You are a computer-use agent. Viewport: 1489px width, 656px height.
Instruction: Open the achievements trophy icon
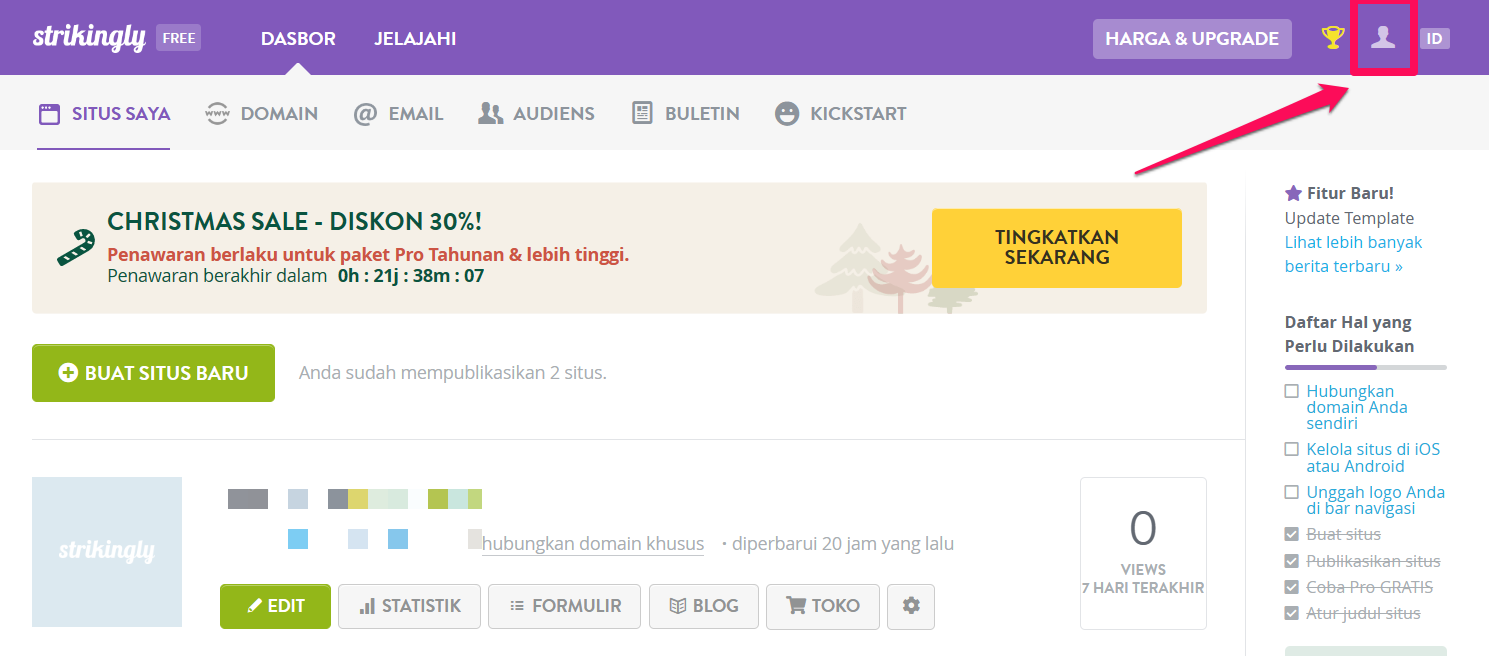(x=1332, y=38)
